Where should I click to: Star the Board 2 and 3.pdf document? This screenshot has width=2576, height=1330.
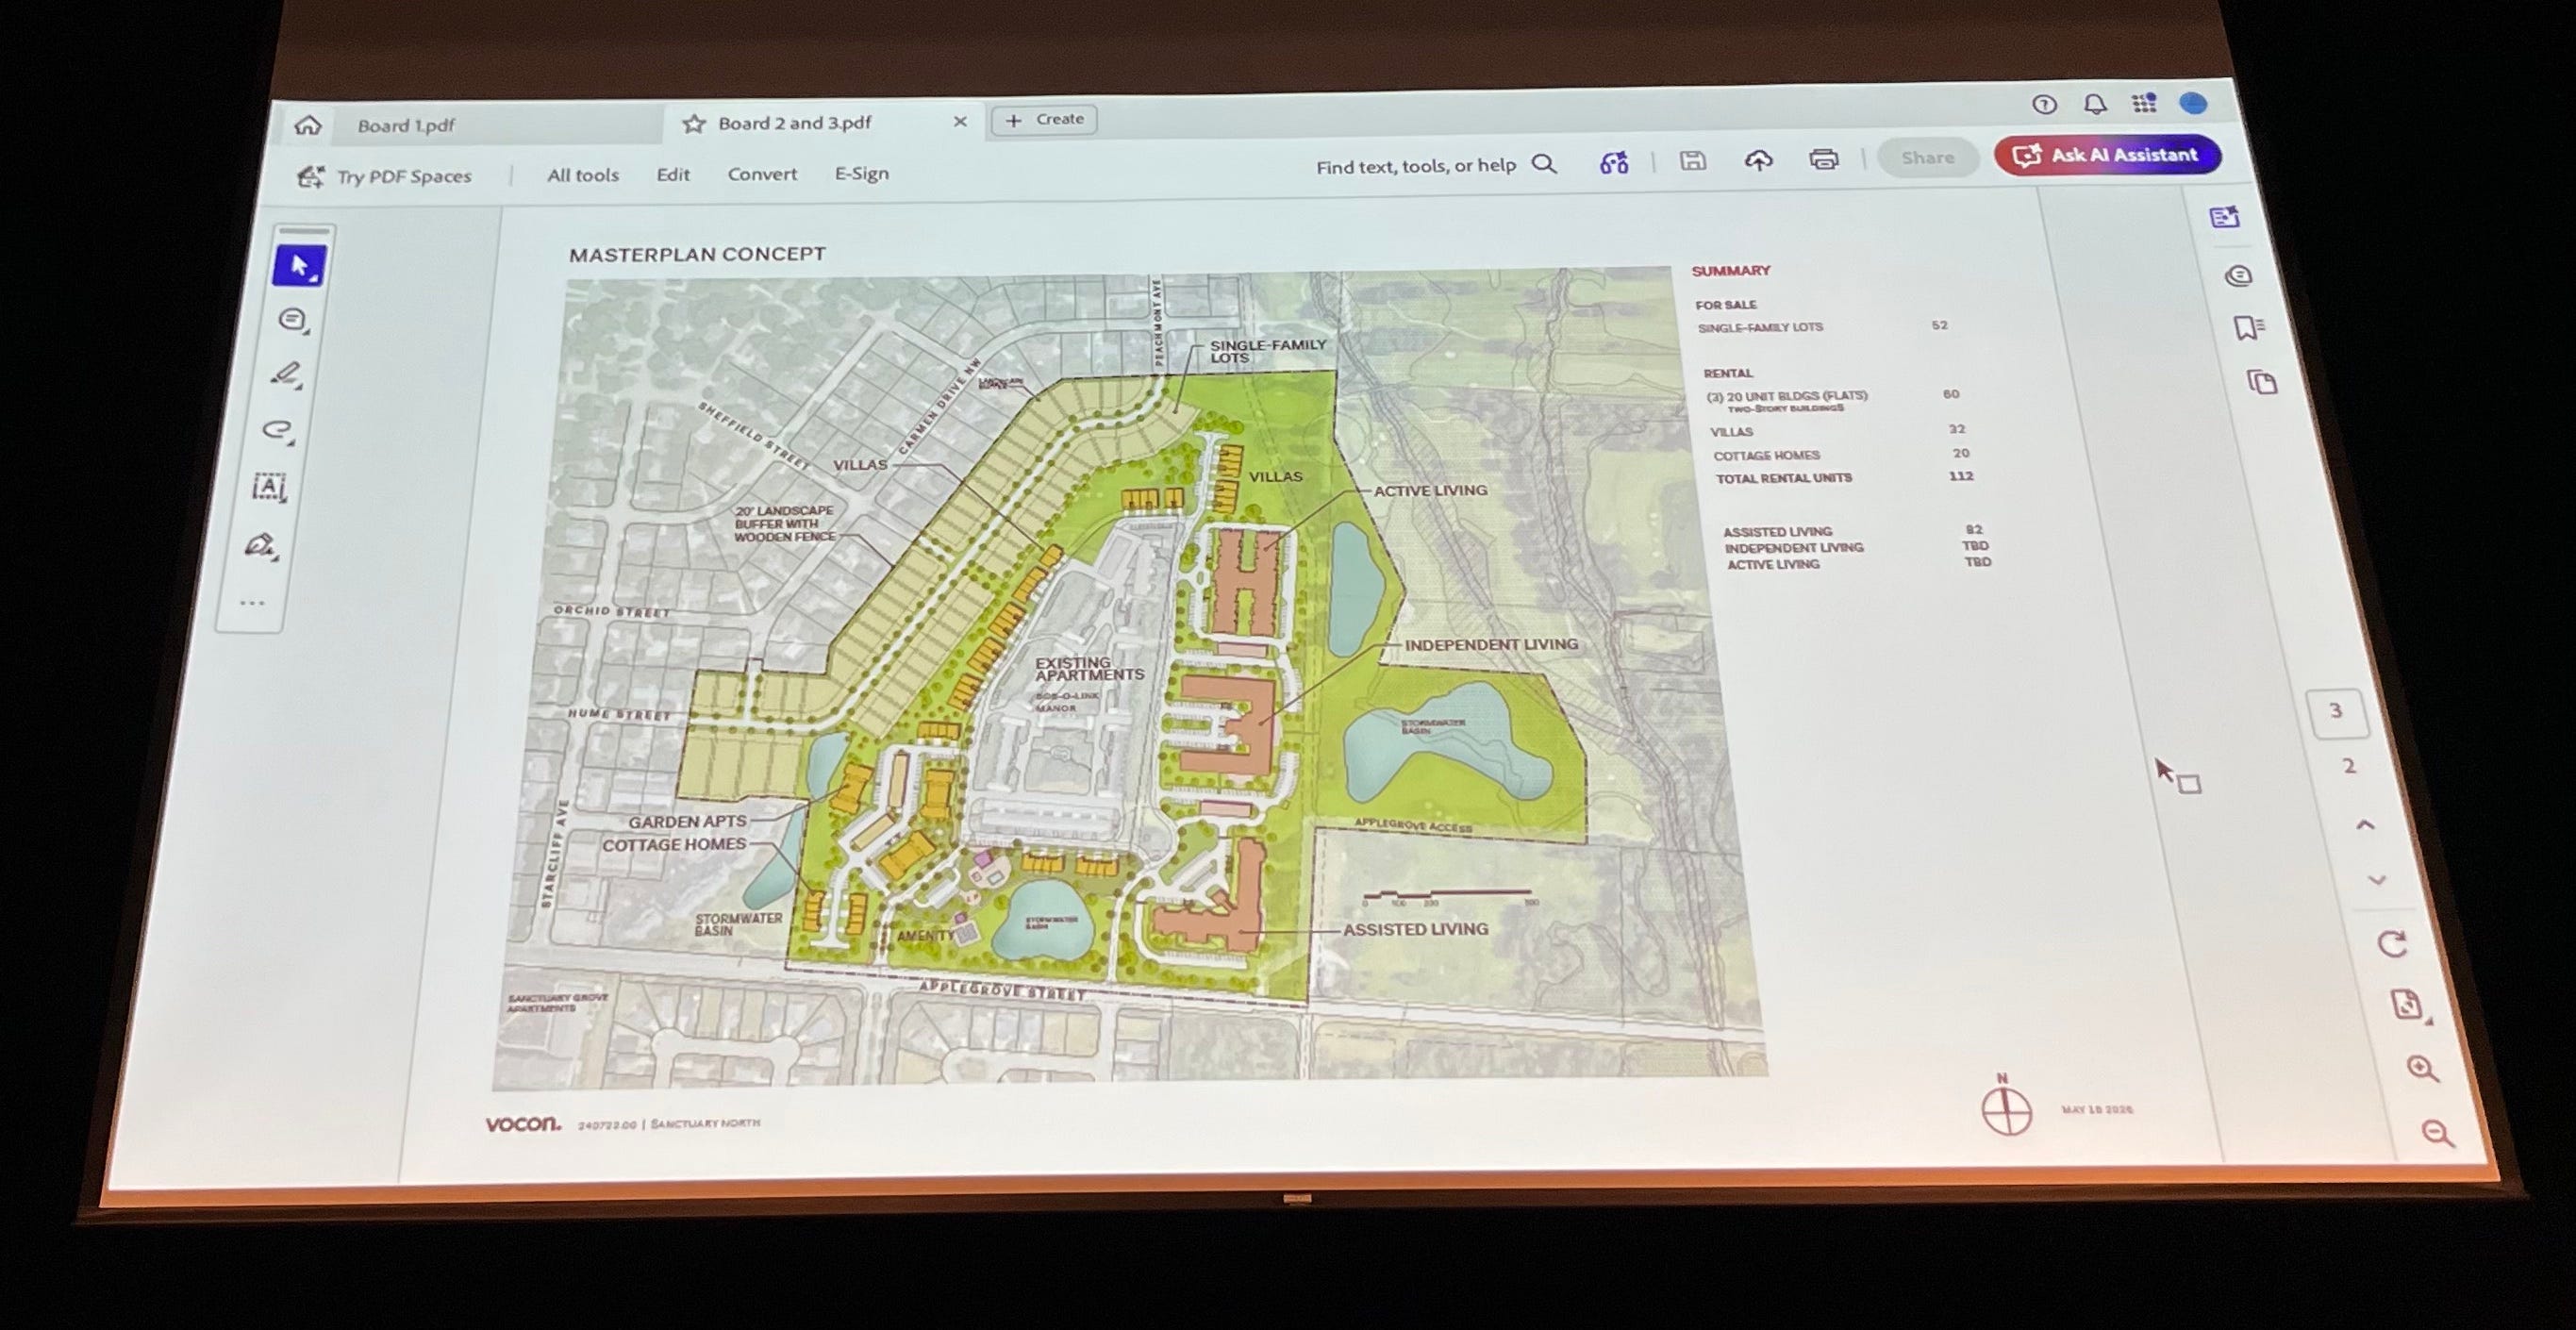click(x=693, y=123)
